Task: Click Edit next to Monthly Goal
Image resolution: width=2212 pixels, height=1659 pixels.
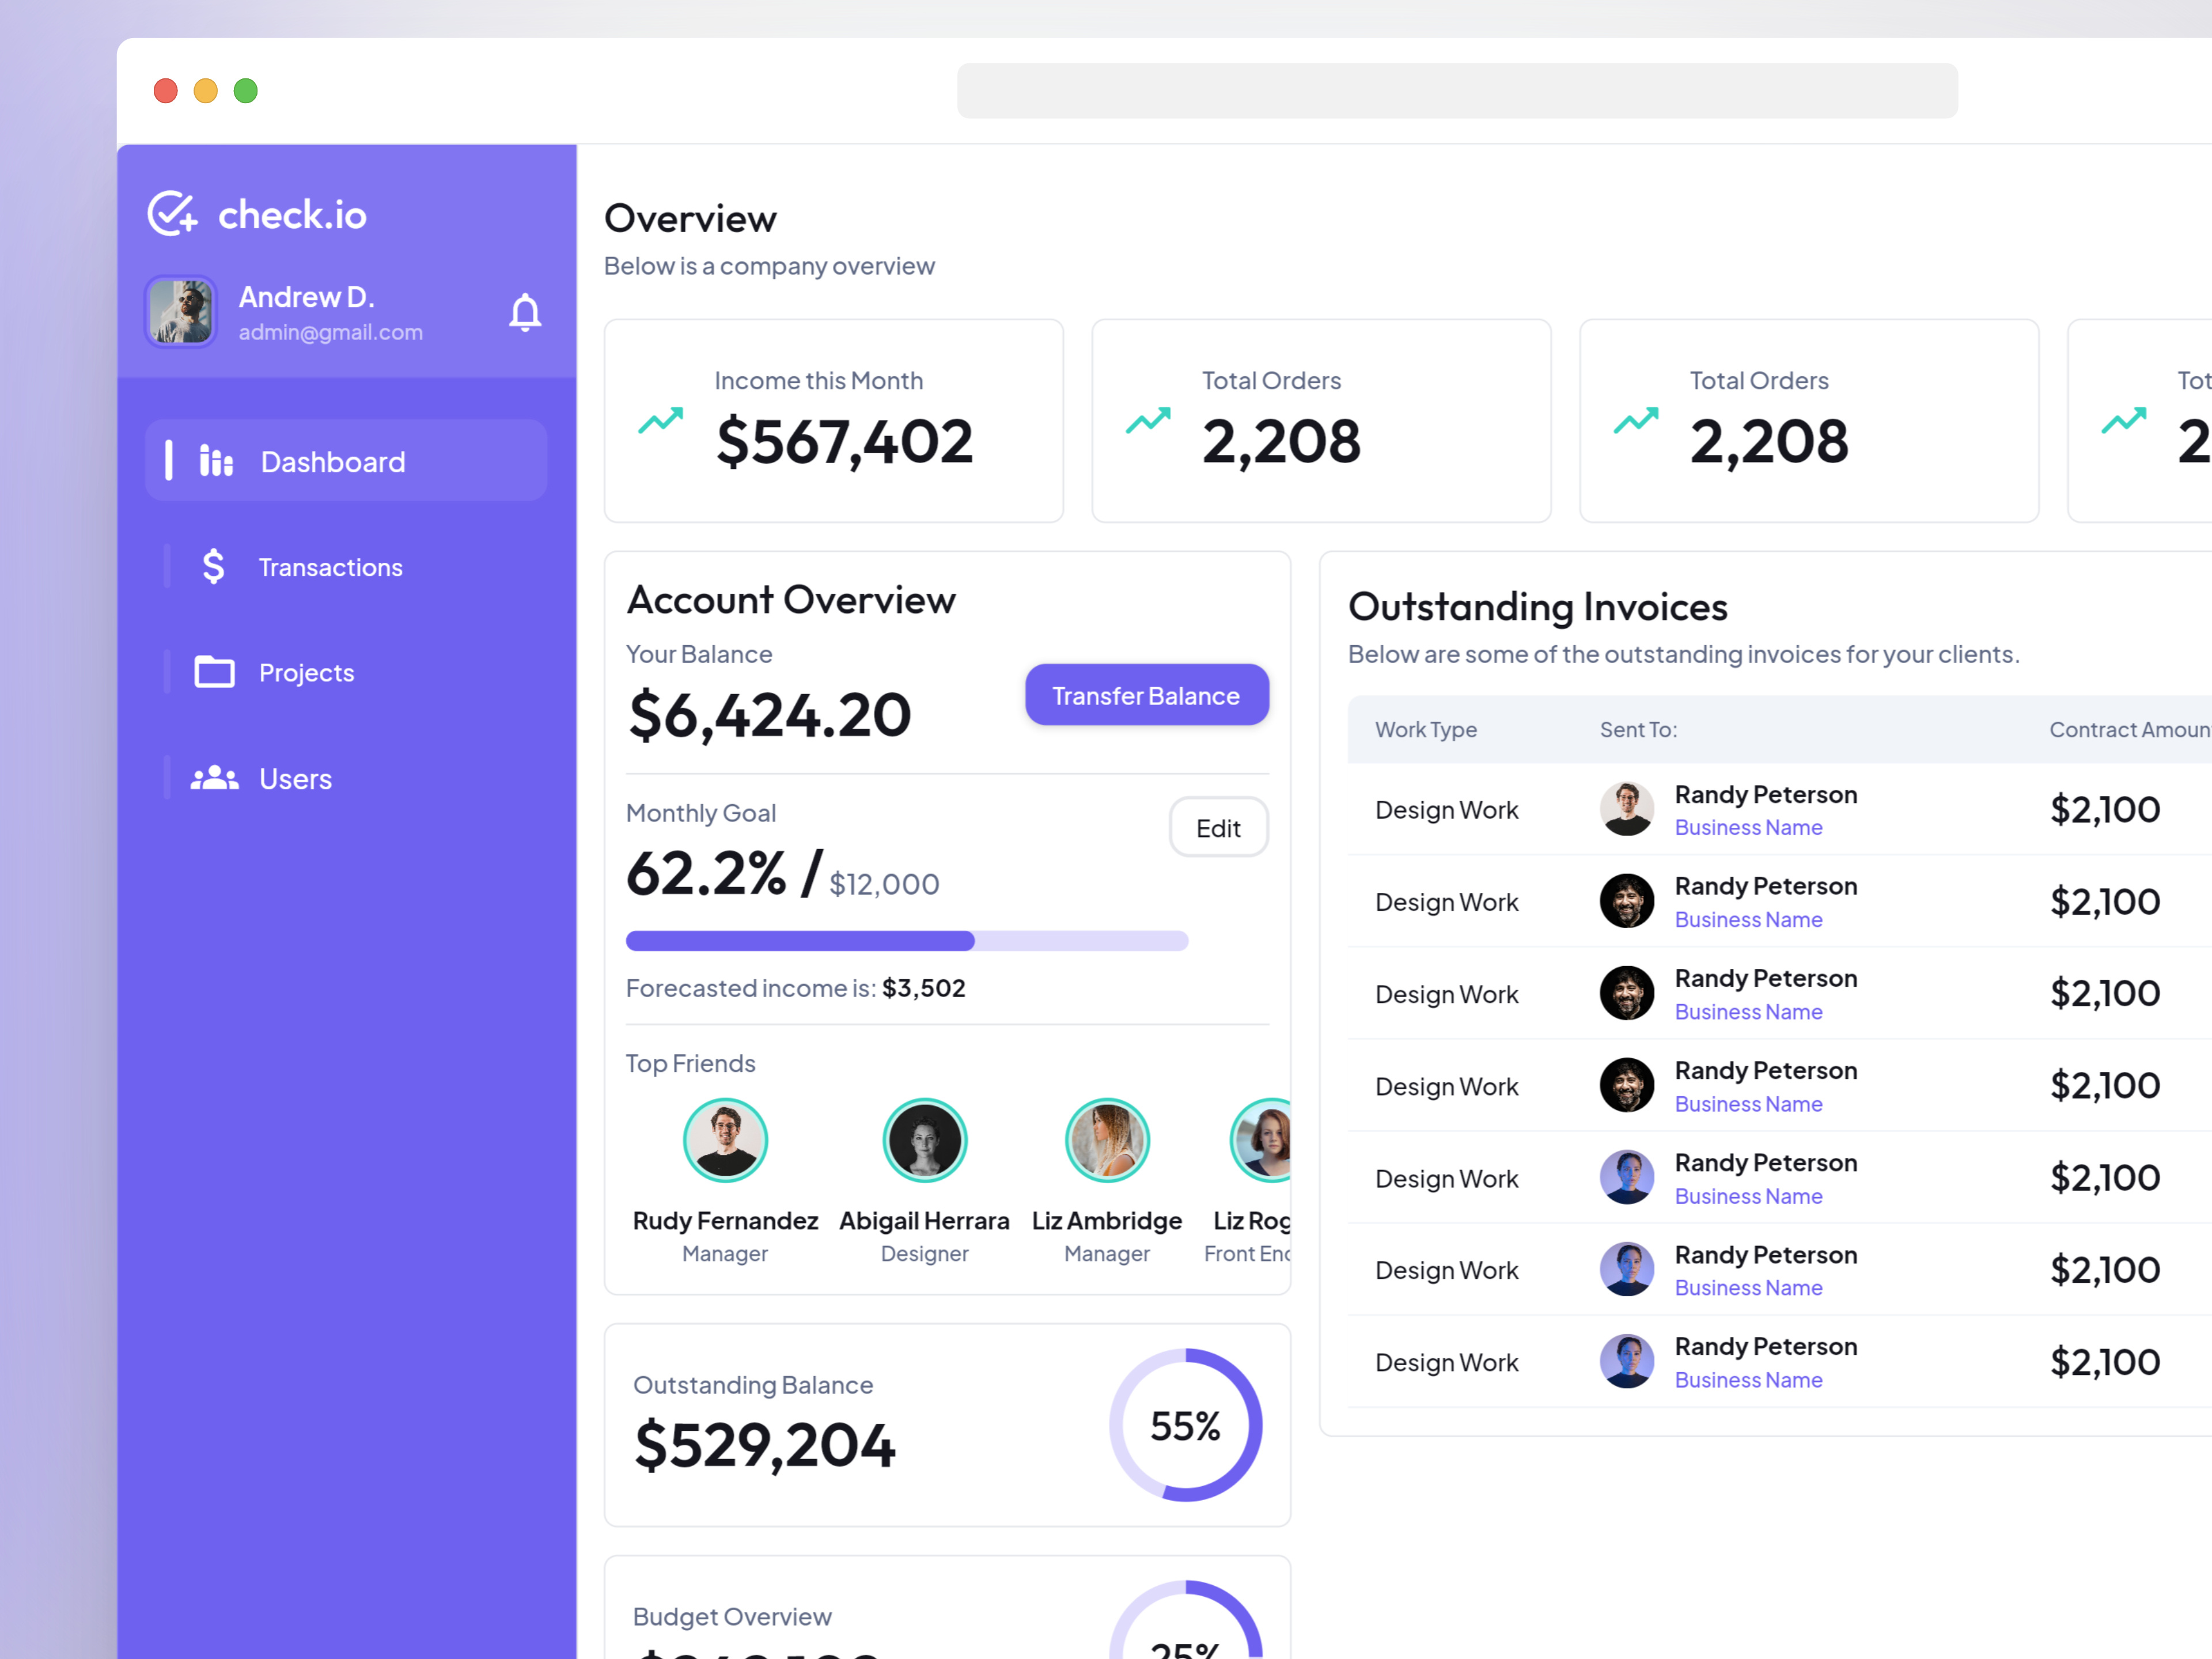Action: pos(1218,827)
